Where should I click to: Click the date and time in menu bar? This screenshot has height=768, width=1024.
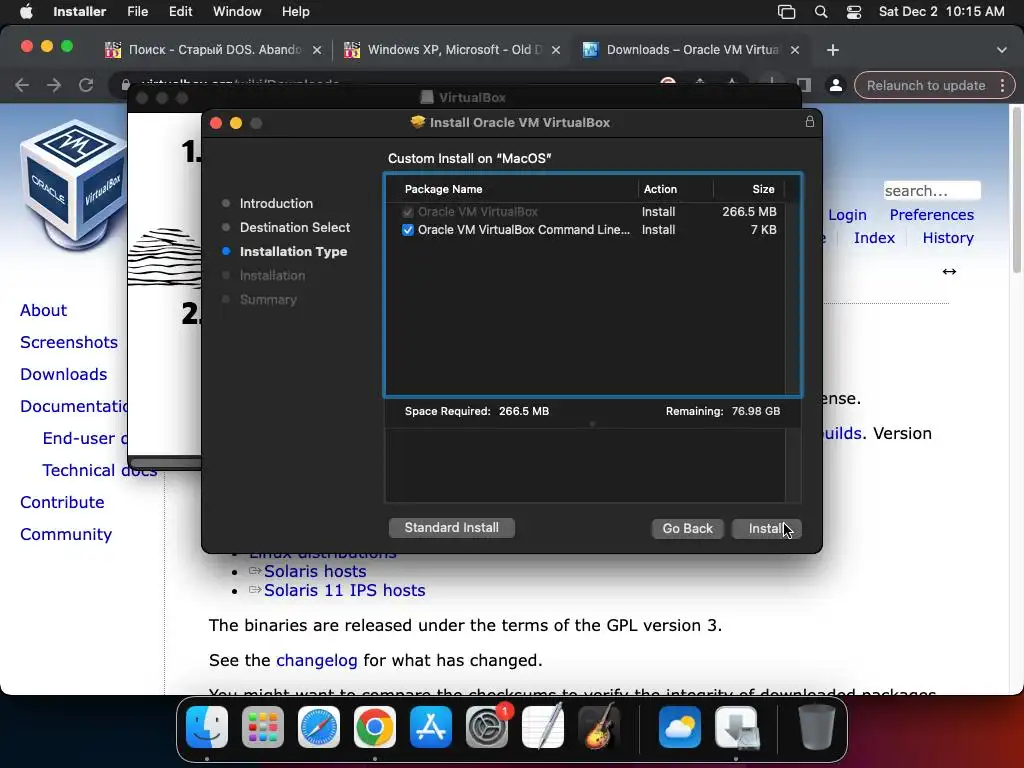941,12
